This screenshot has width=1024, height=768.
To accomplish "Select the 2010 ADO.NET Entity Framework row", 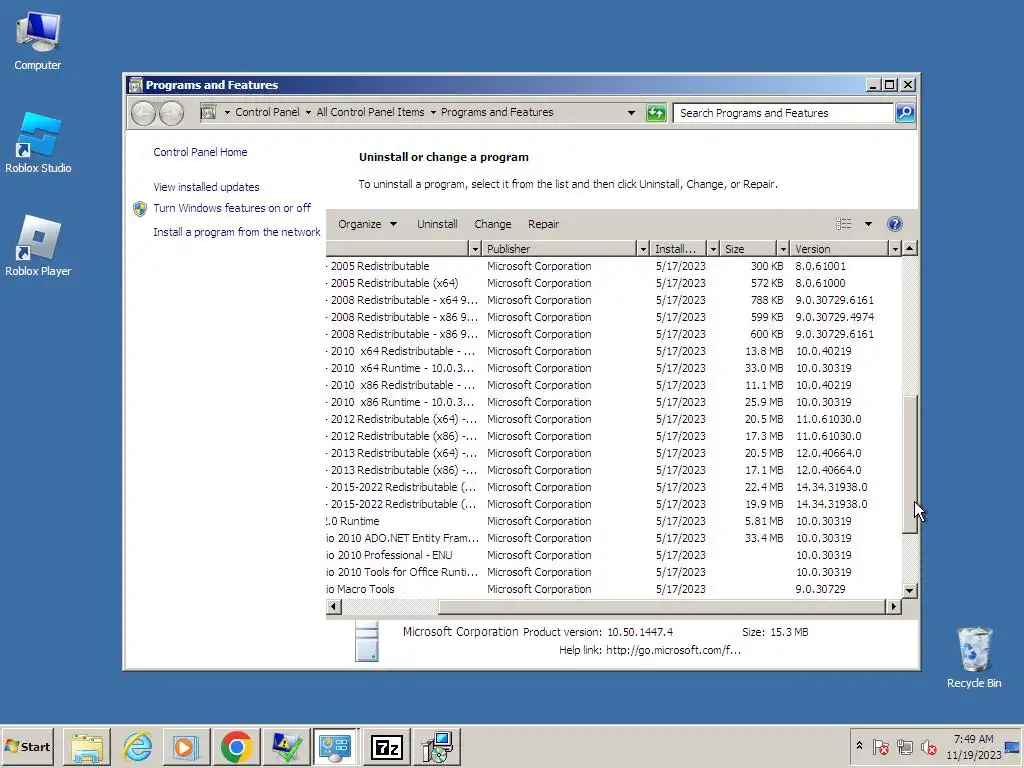I will point(614,538).
